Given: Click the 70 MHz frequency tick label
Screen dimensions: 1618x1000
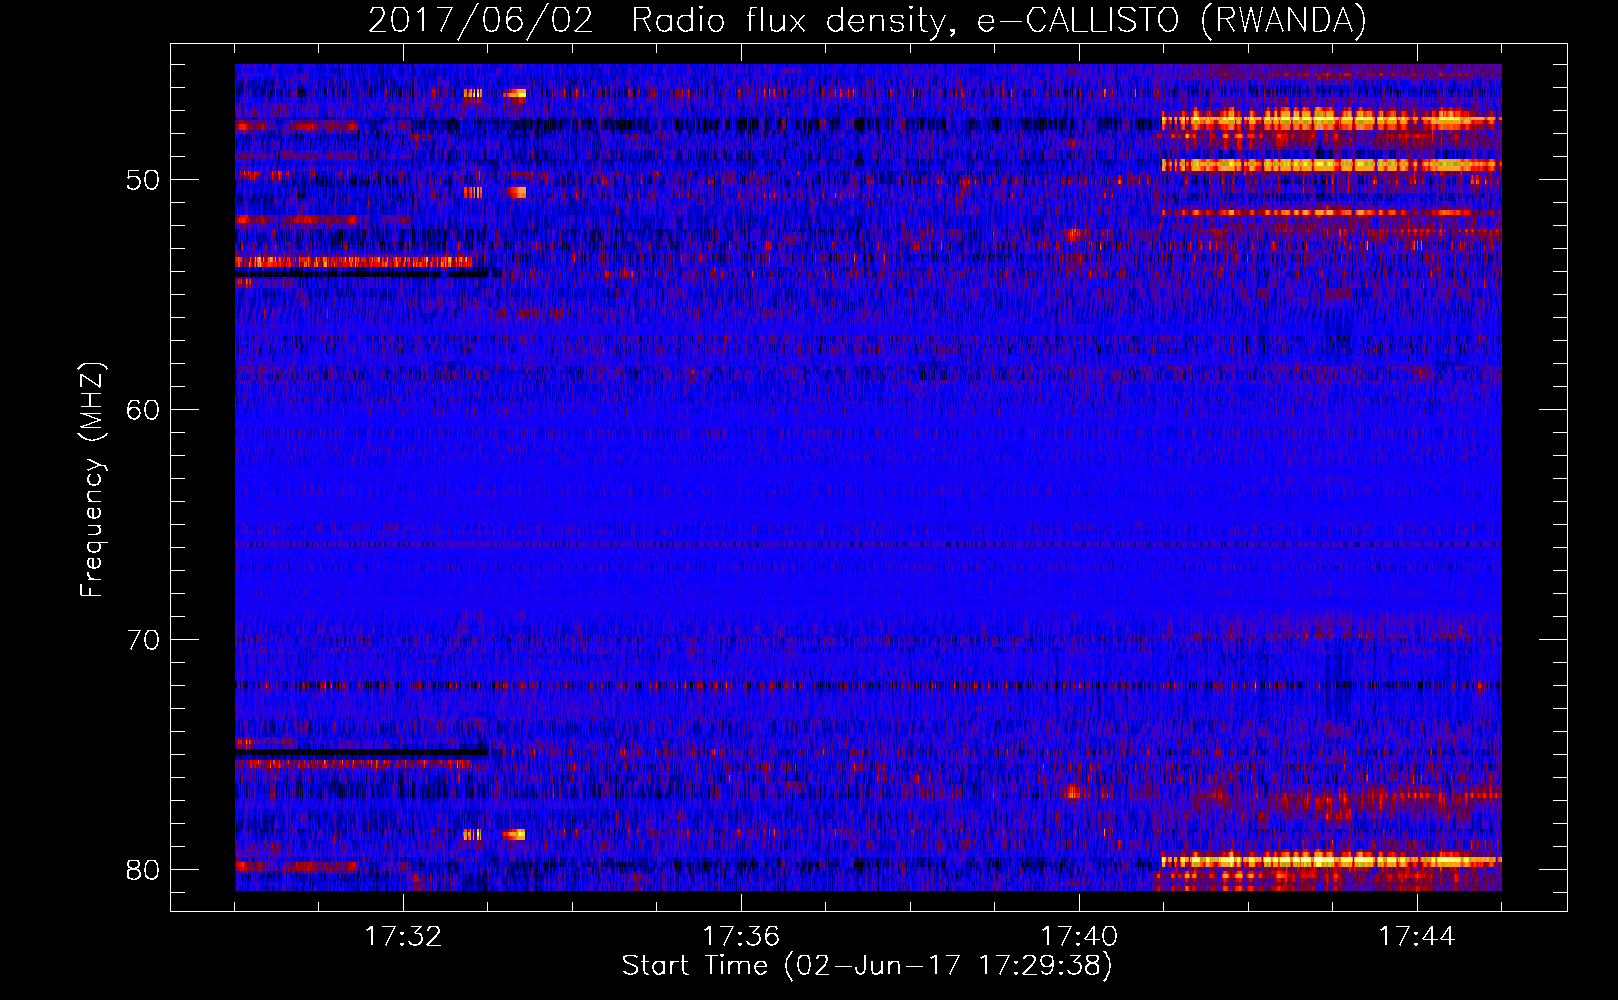Looking at the screenshot, I should 143,640.
